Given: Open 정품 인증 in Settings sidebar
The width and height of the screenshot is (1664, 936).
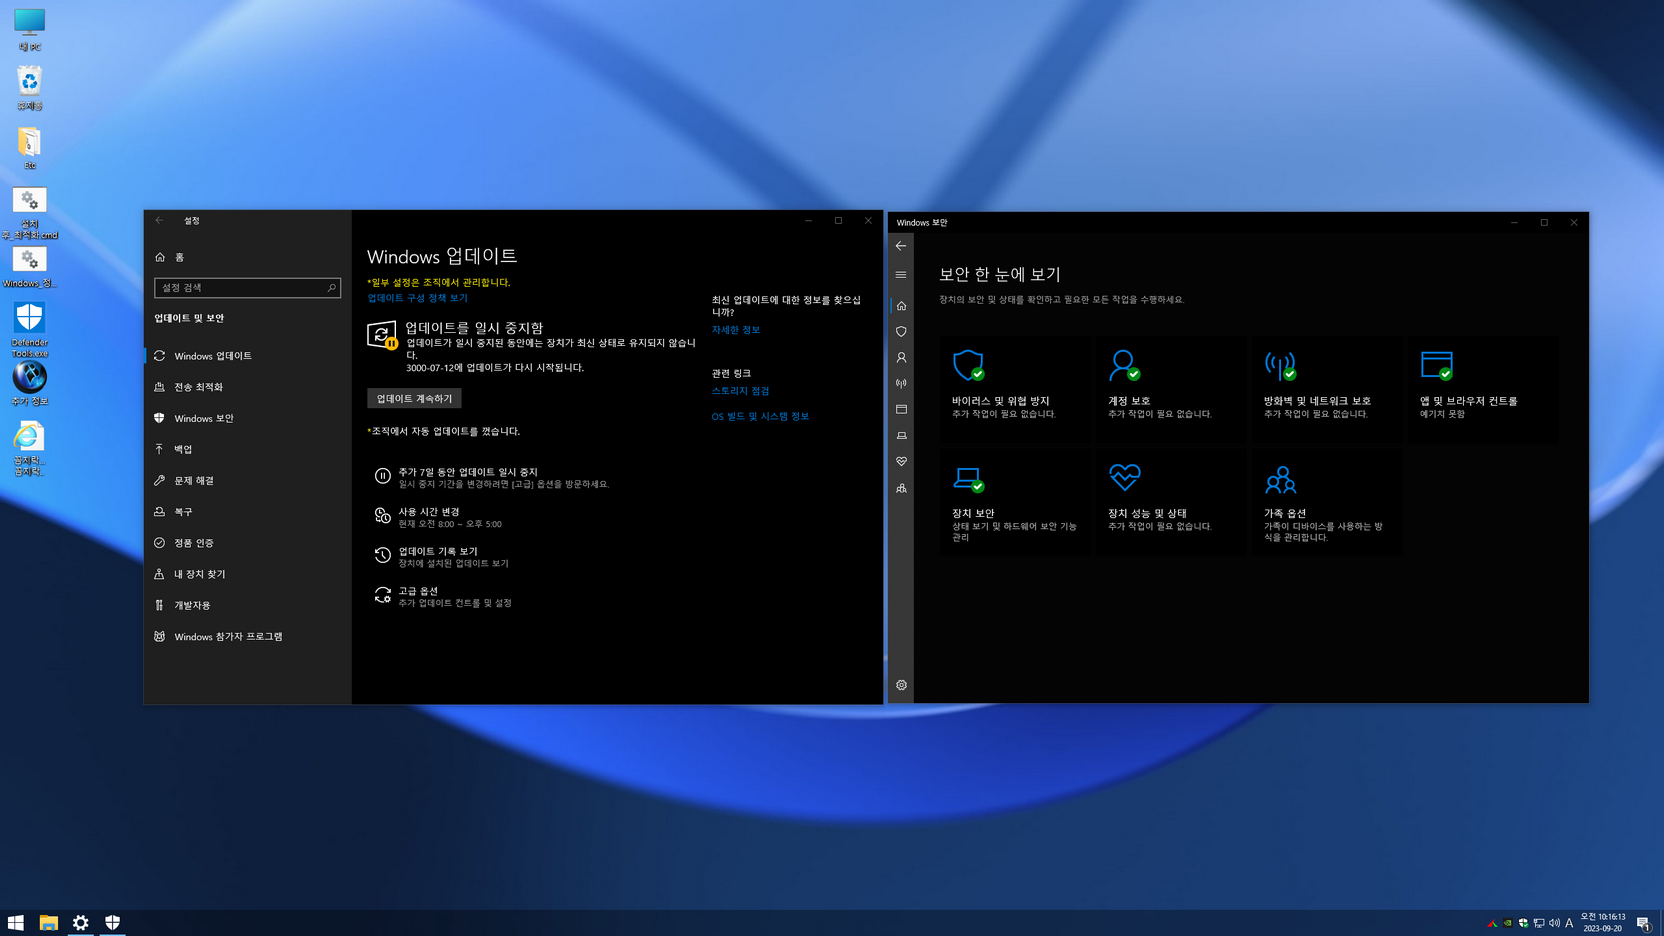Looking at the screenshot, I should tap(247, 543).
